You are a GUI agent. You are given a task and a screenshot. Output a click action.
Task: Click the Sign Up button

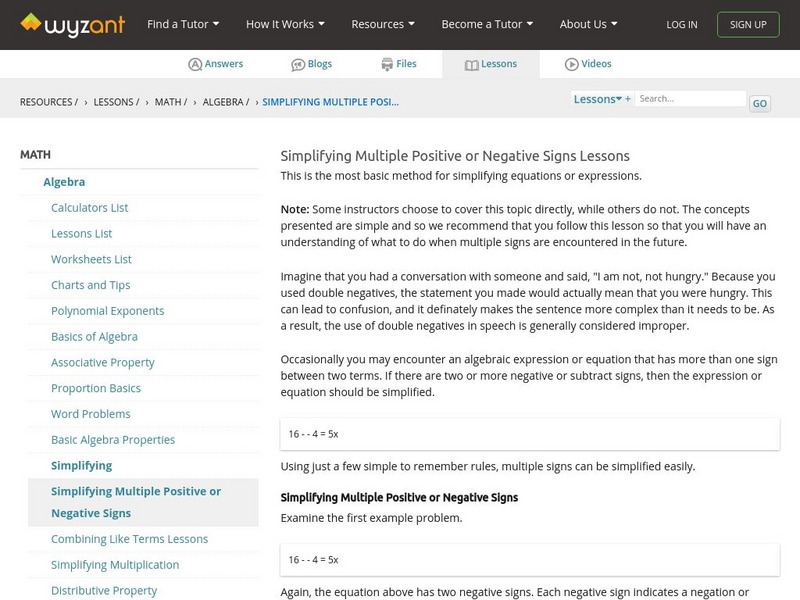tap(748, 24)
